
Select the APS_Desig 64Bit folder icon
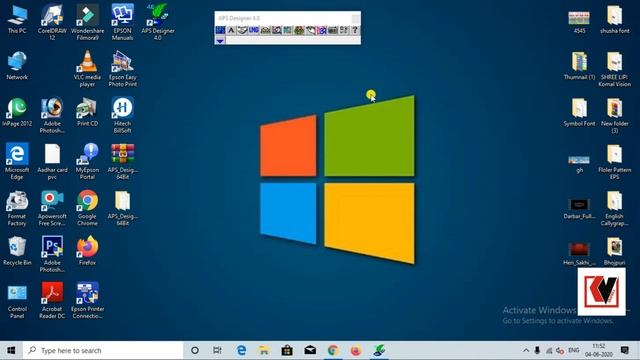tap(122, 207)
